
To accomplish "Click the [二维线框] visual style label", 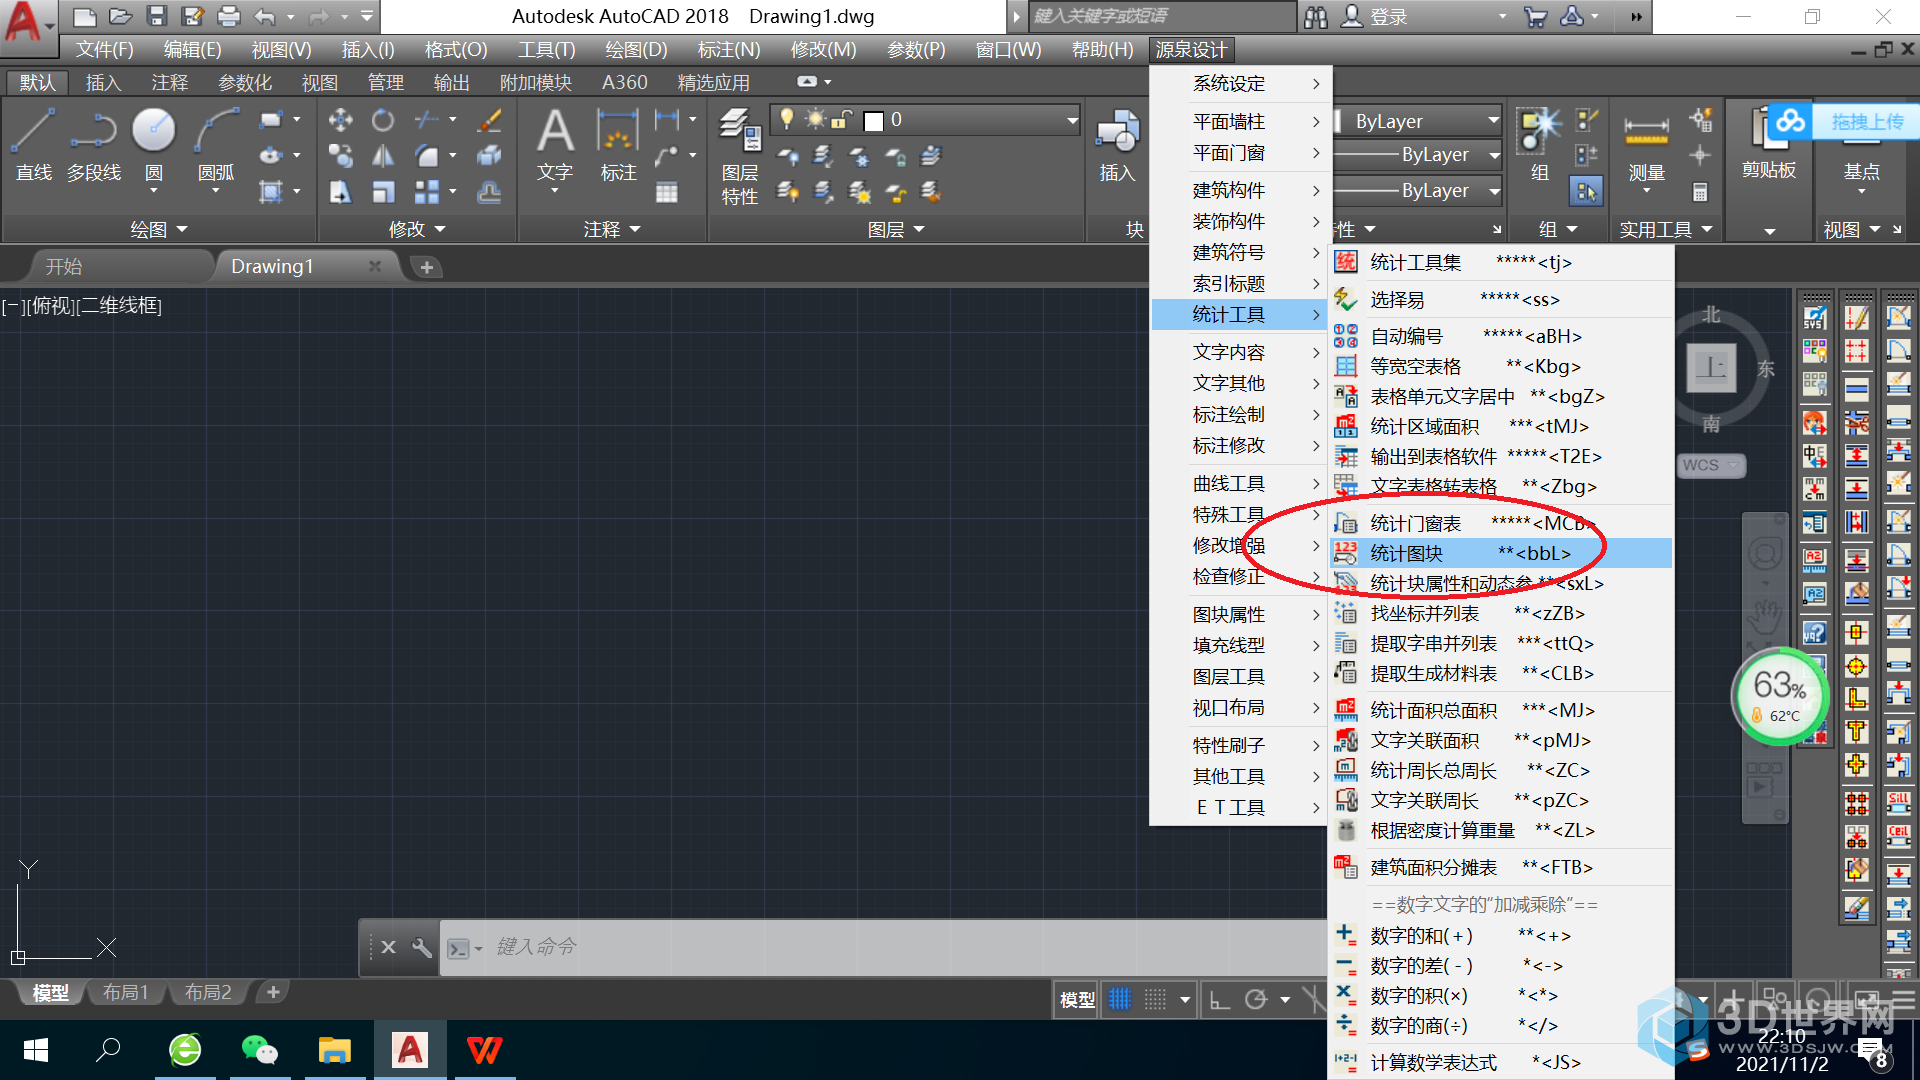I will [119, 306].
